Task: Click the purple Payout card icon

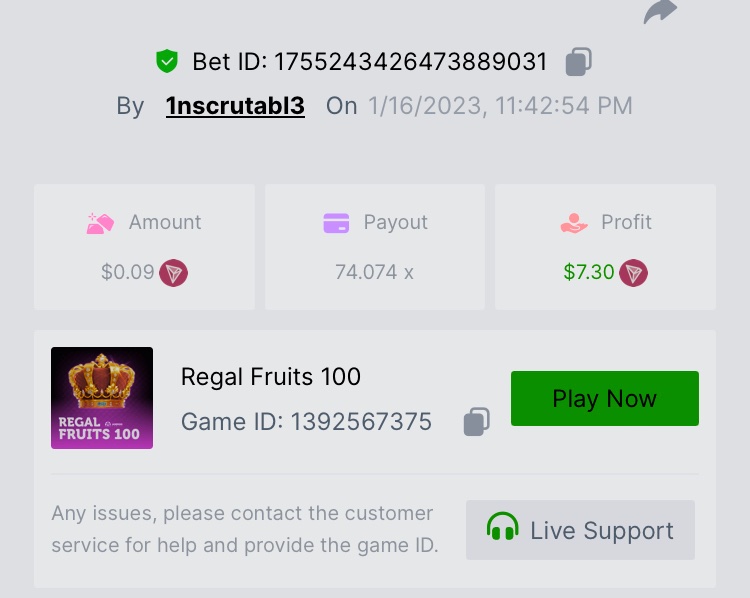Action: pyautogui.click(x=336, y=223)
